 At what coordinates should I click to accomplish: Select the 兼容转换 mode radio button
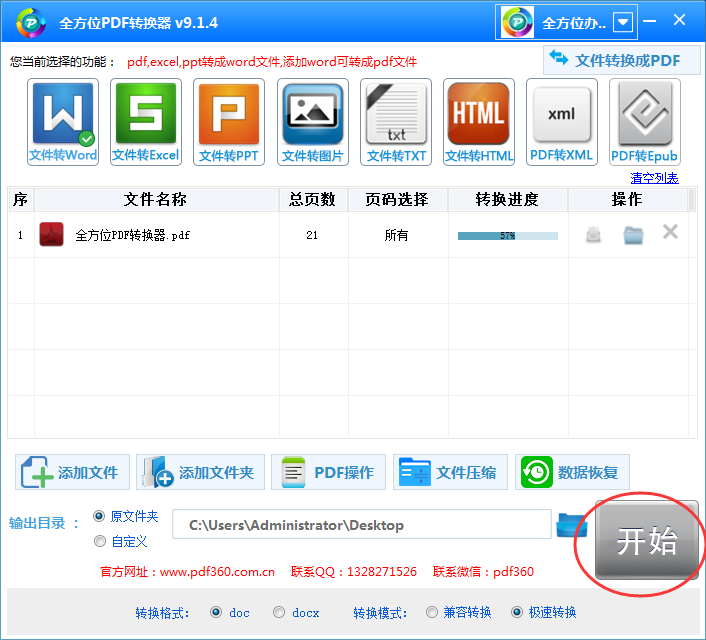[x=432, y=612]
